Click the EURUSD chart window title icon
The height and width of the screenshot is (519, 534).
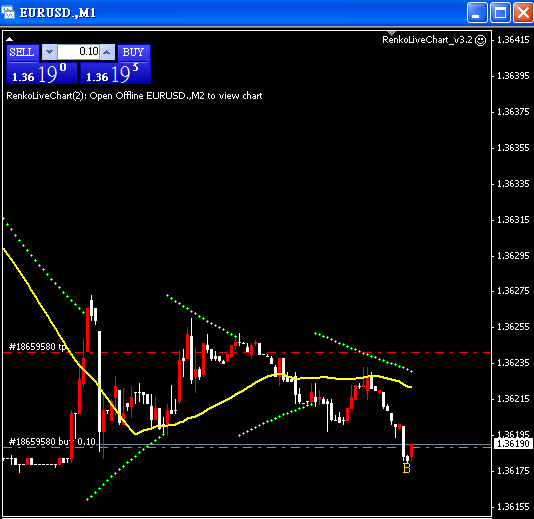coord(8,13)
